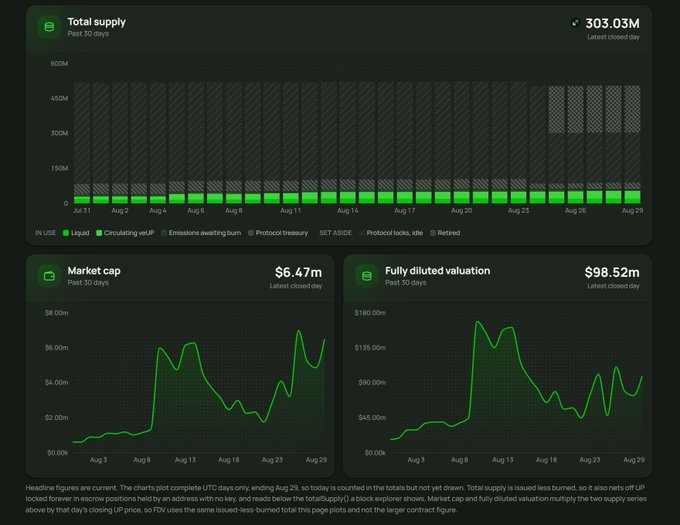Click the Protocol locks, idle legend swatch
The height and width of the screenshot is (525, 680).
click(x=362, y=233)
